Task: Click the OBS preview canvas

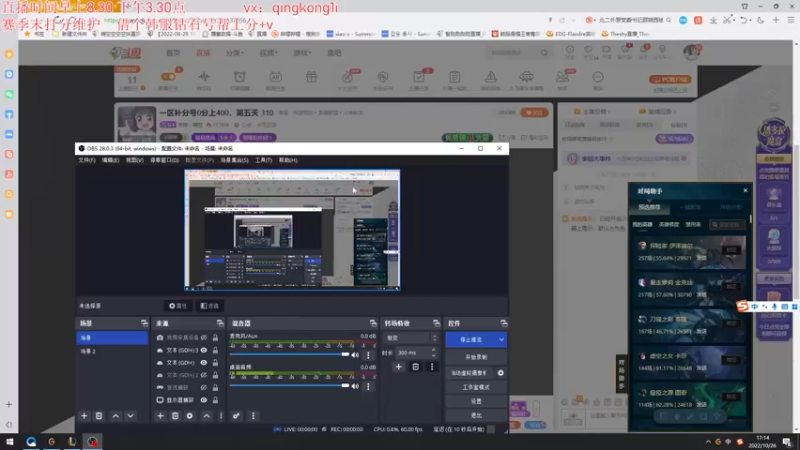Action: point(292,230)
